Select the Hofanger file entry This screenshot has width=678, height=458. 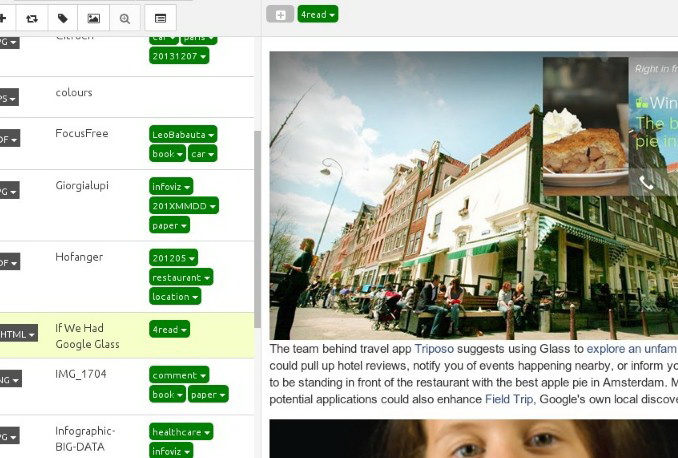(x=79, y=257)
